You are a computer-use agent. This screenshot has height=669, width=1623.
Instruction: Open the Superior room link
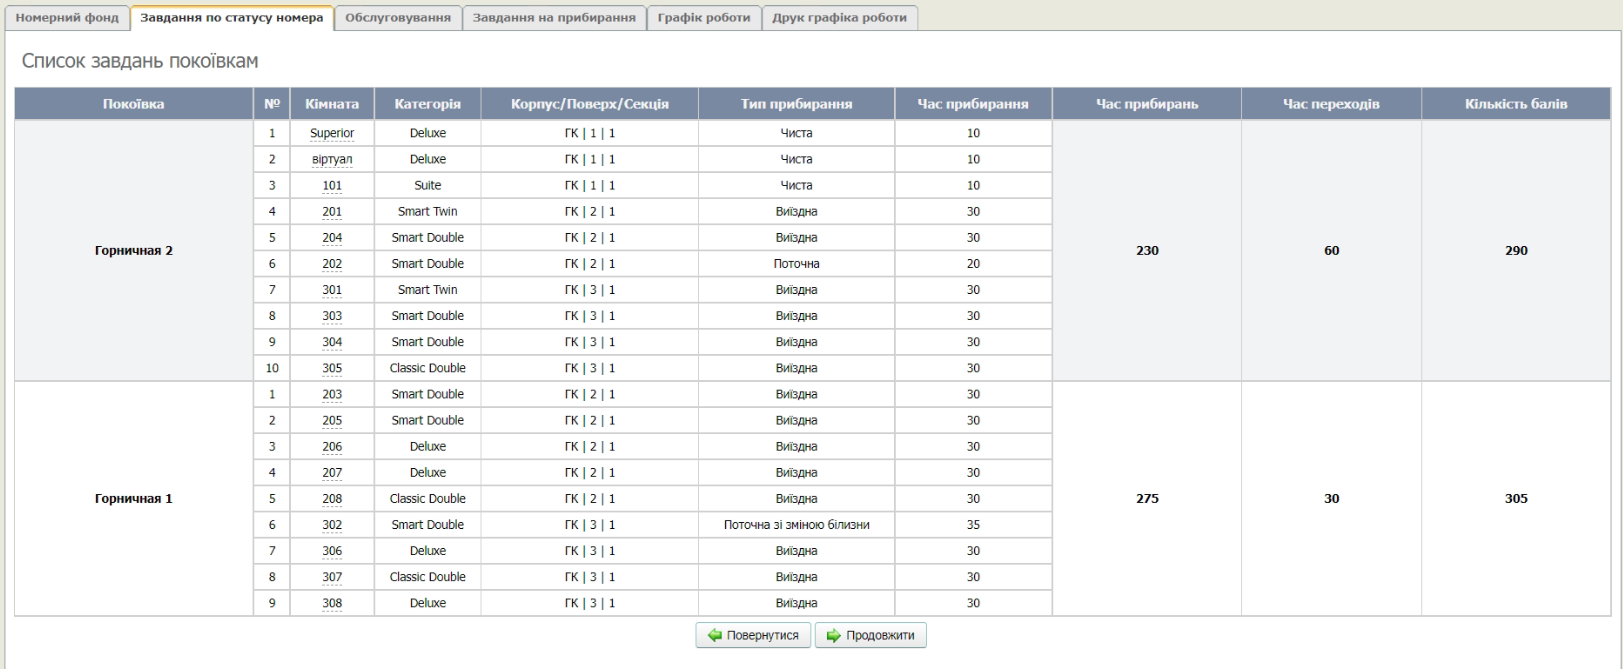(332, 134)
